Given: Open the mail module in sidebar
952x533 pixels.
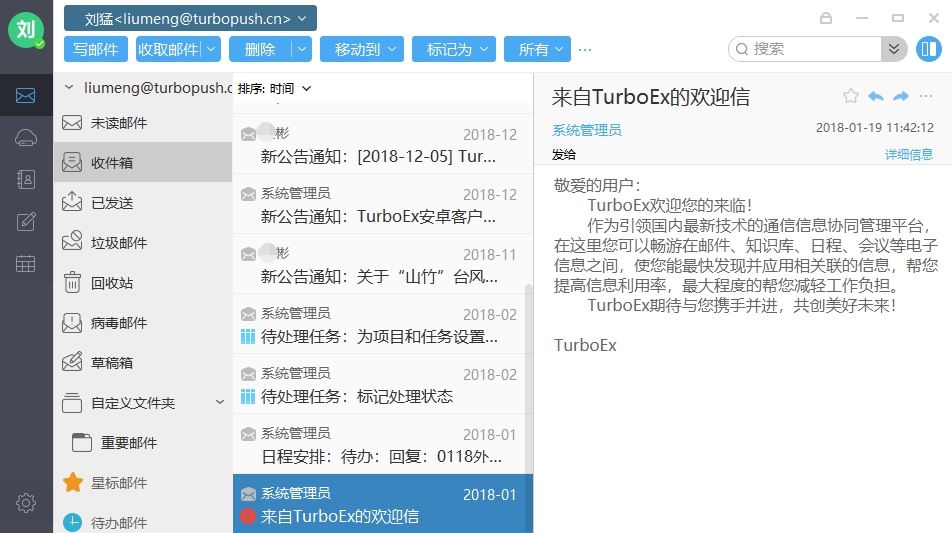Looking at the screenshot, I should coord(26,95).
